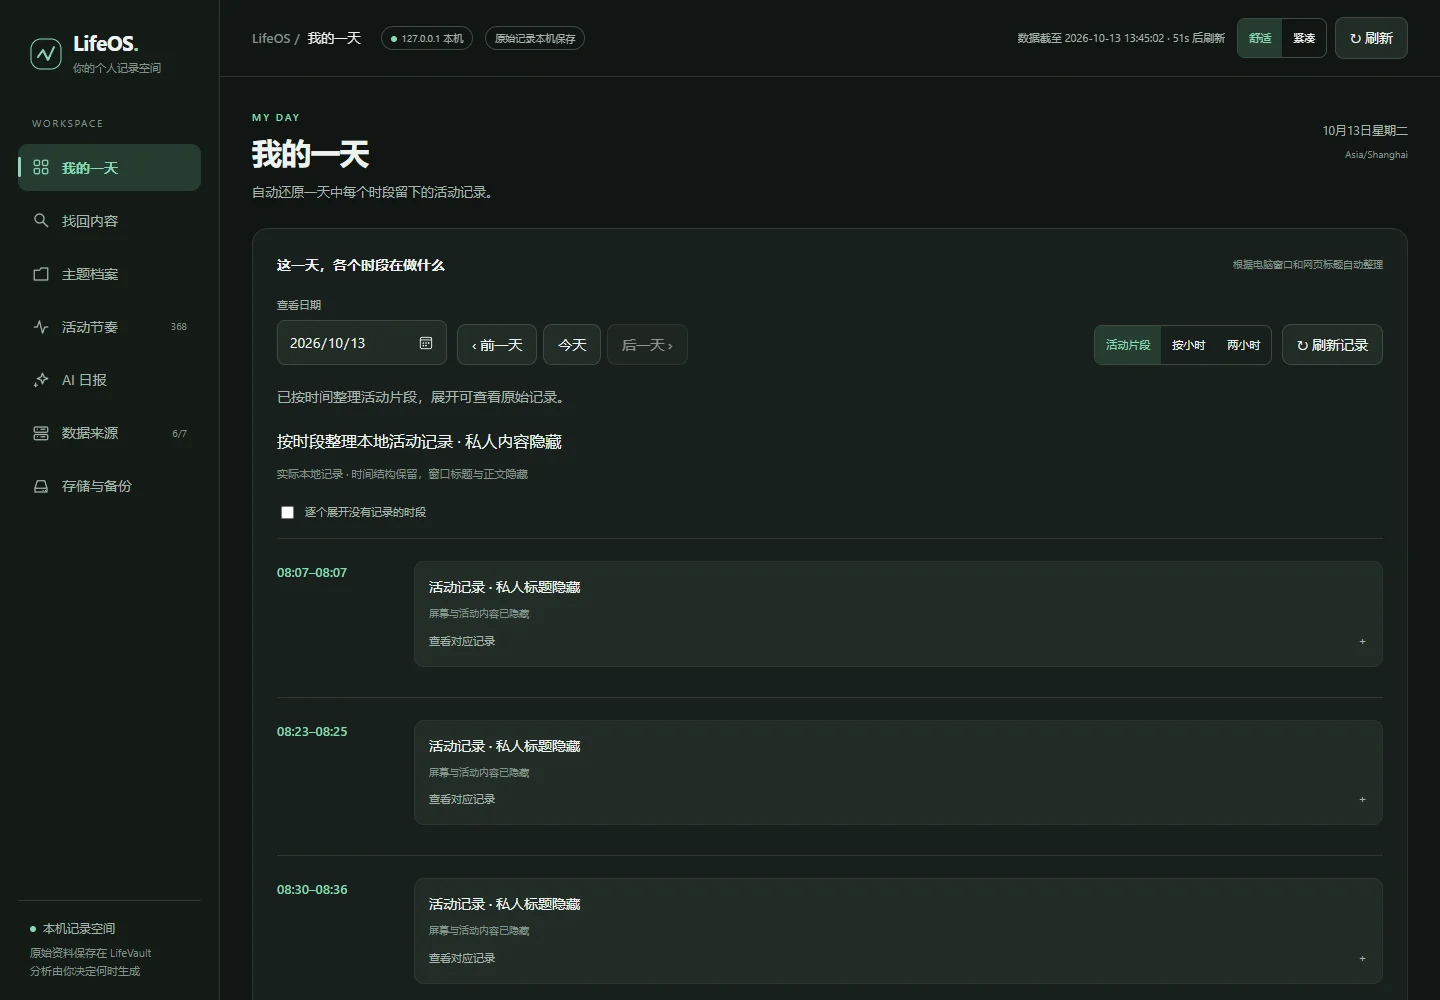Click the top-right 刷新 button

coord(1371,38)
